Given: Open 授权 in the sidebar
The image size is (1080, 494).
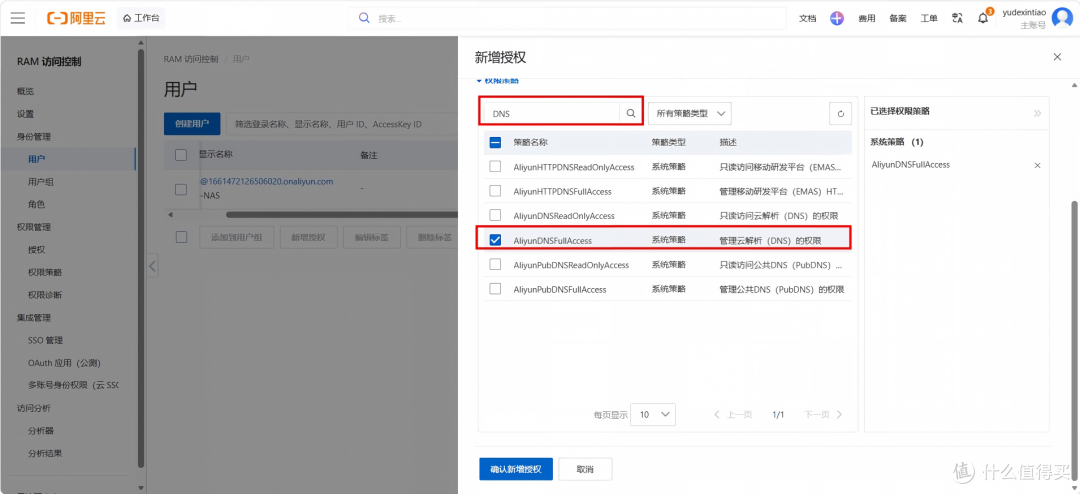Looking at the screenshot, I should click(37, 249).
